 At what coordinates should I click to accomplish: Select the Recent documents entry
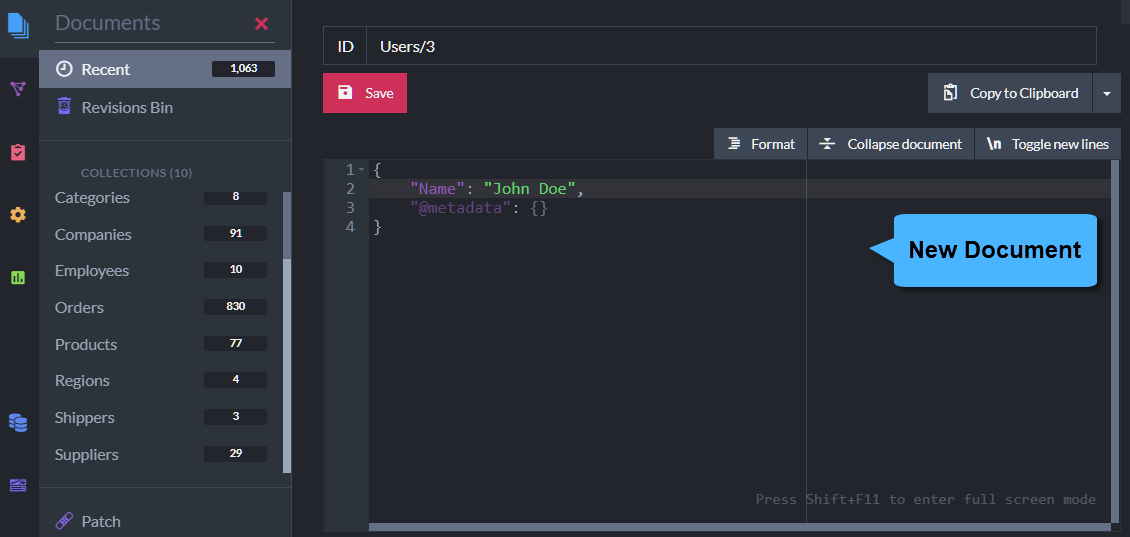[x=165, y=69]
